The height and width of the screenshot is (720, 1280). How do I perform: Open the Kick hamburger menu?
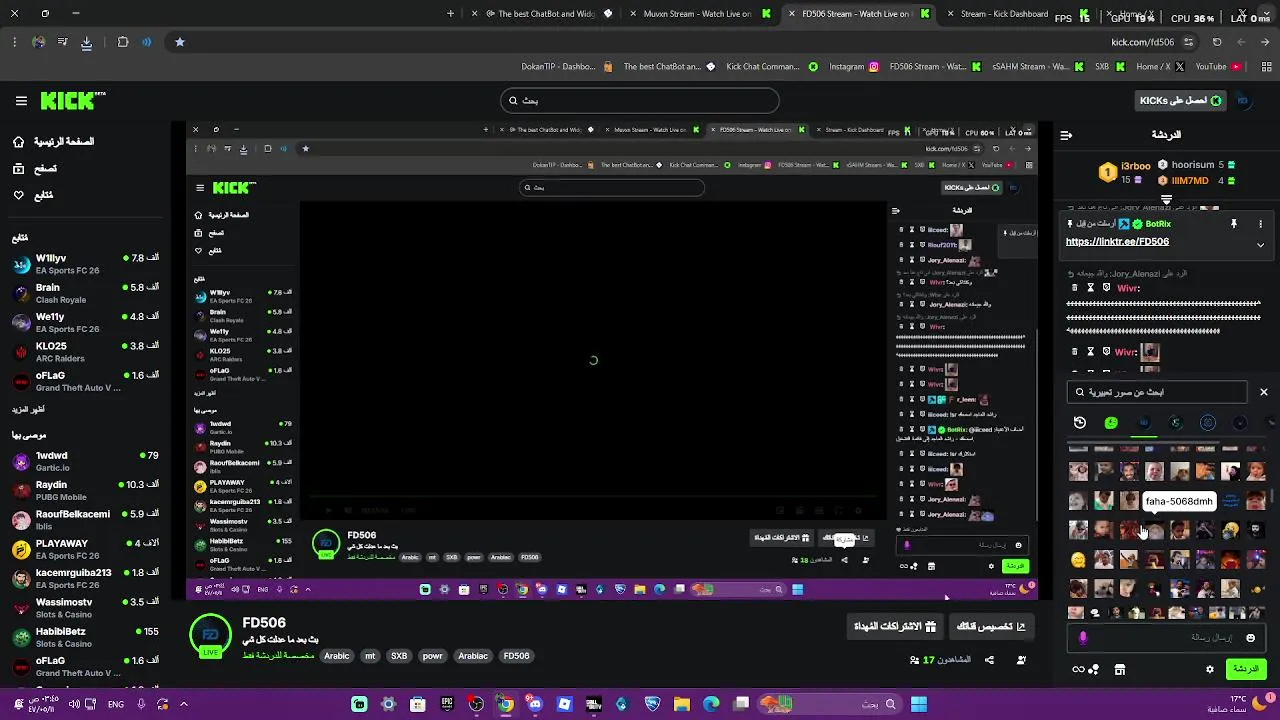click(21, 101)
